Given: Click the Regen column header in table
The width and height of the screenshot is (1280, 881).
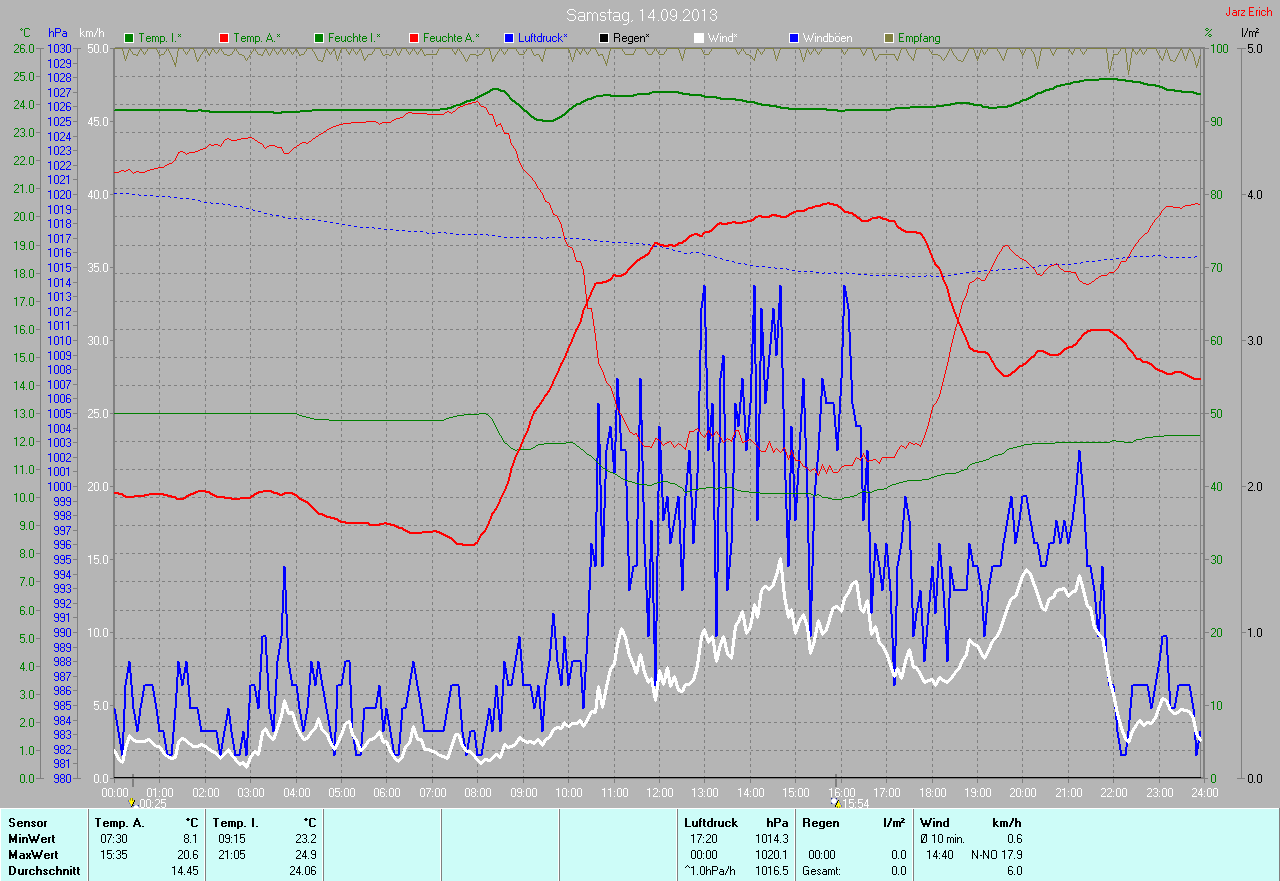Looking at the screenshot, I should click(821, 822).
